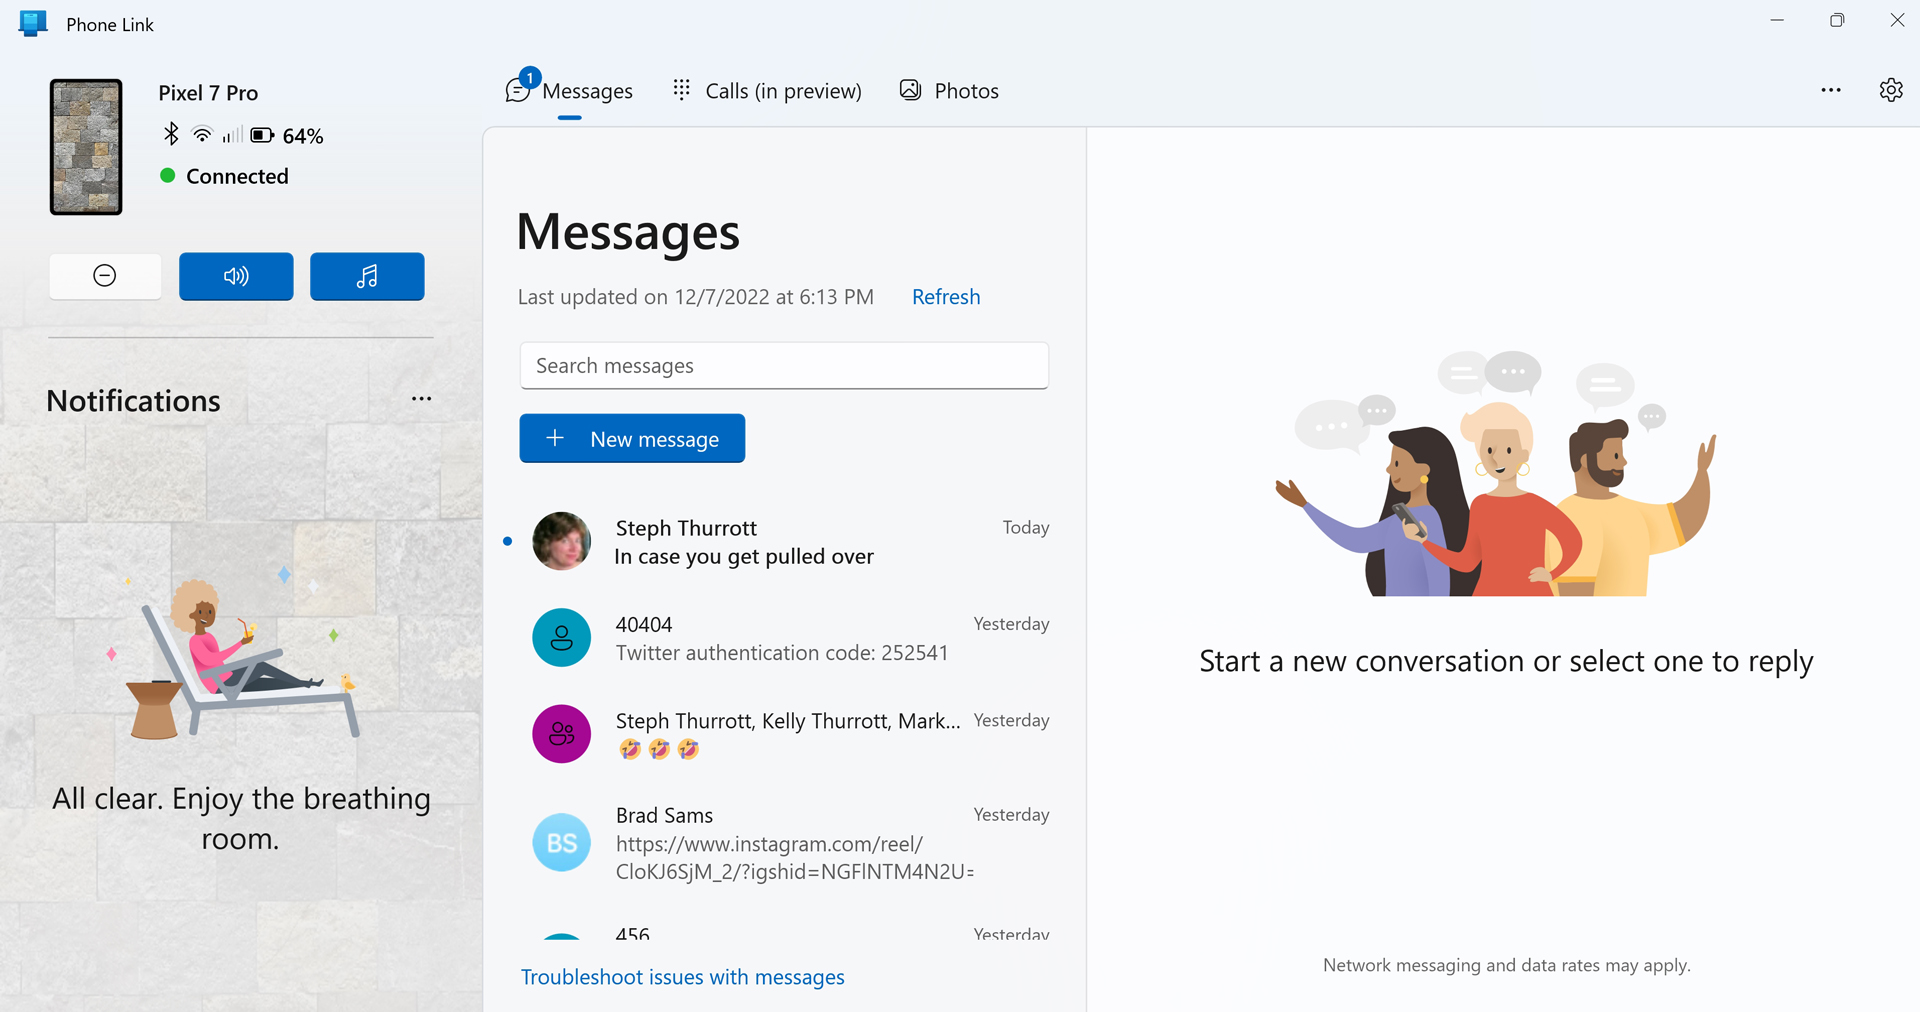
Task: Click the 40404 contact avatar icon
Action: pos(562,638)
